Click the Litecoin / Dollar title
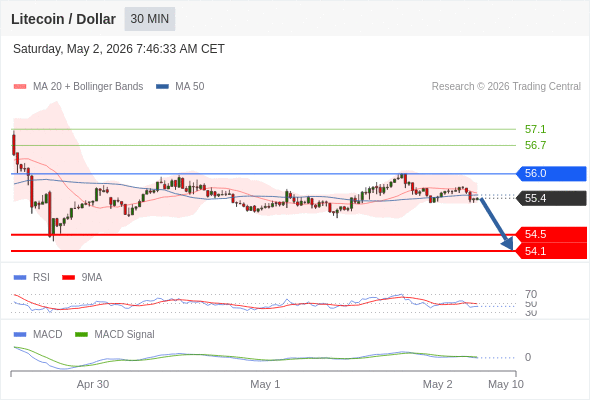The width and height of the screenshot is (590, 400). (63, 19)
